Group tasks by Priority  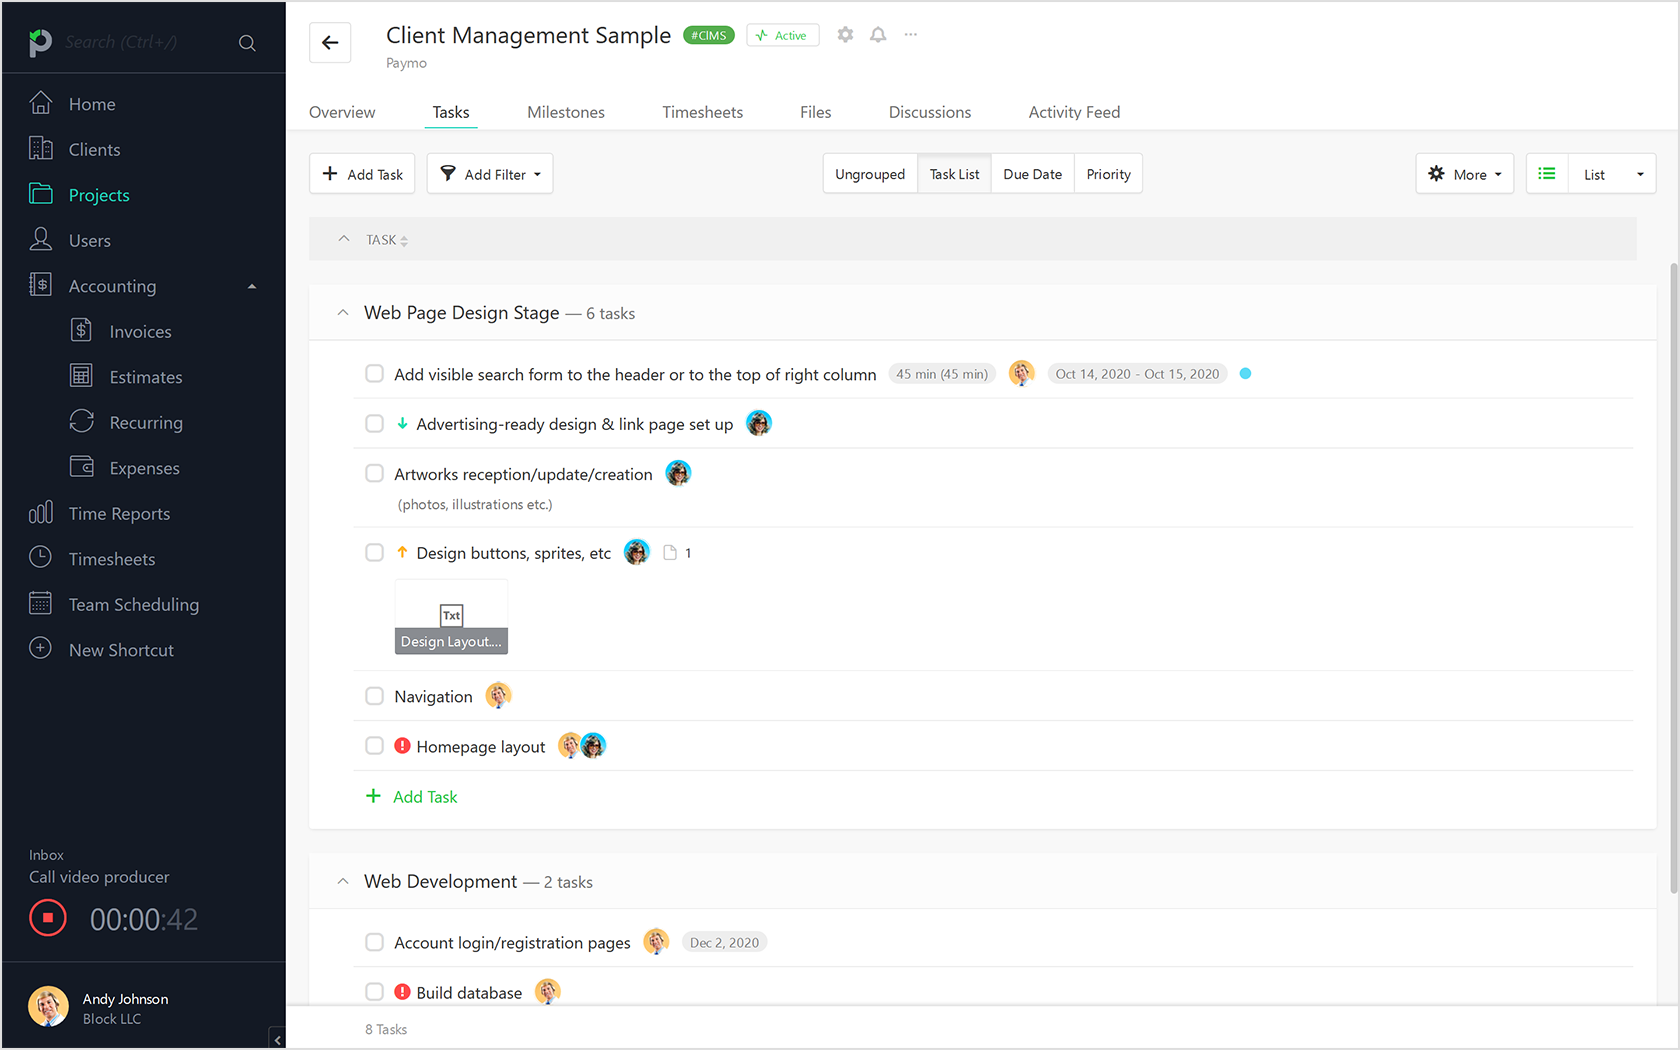coord(1108,174)
